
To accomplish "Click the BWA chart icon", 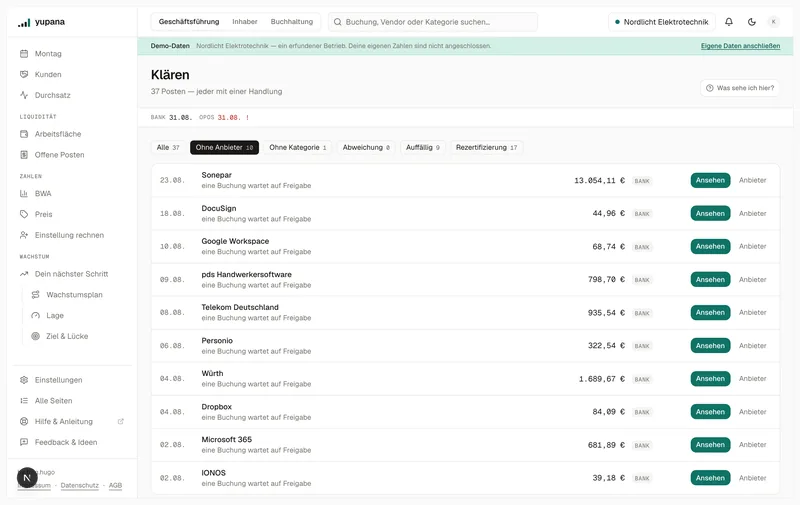I will (24, 193).
